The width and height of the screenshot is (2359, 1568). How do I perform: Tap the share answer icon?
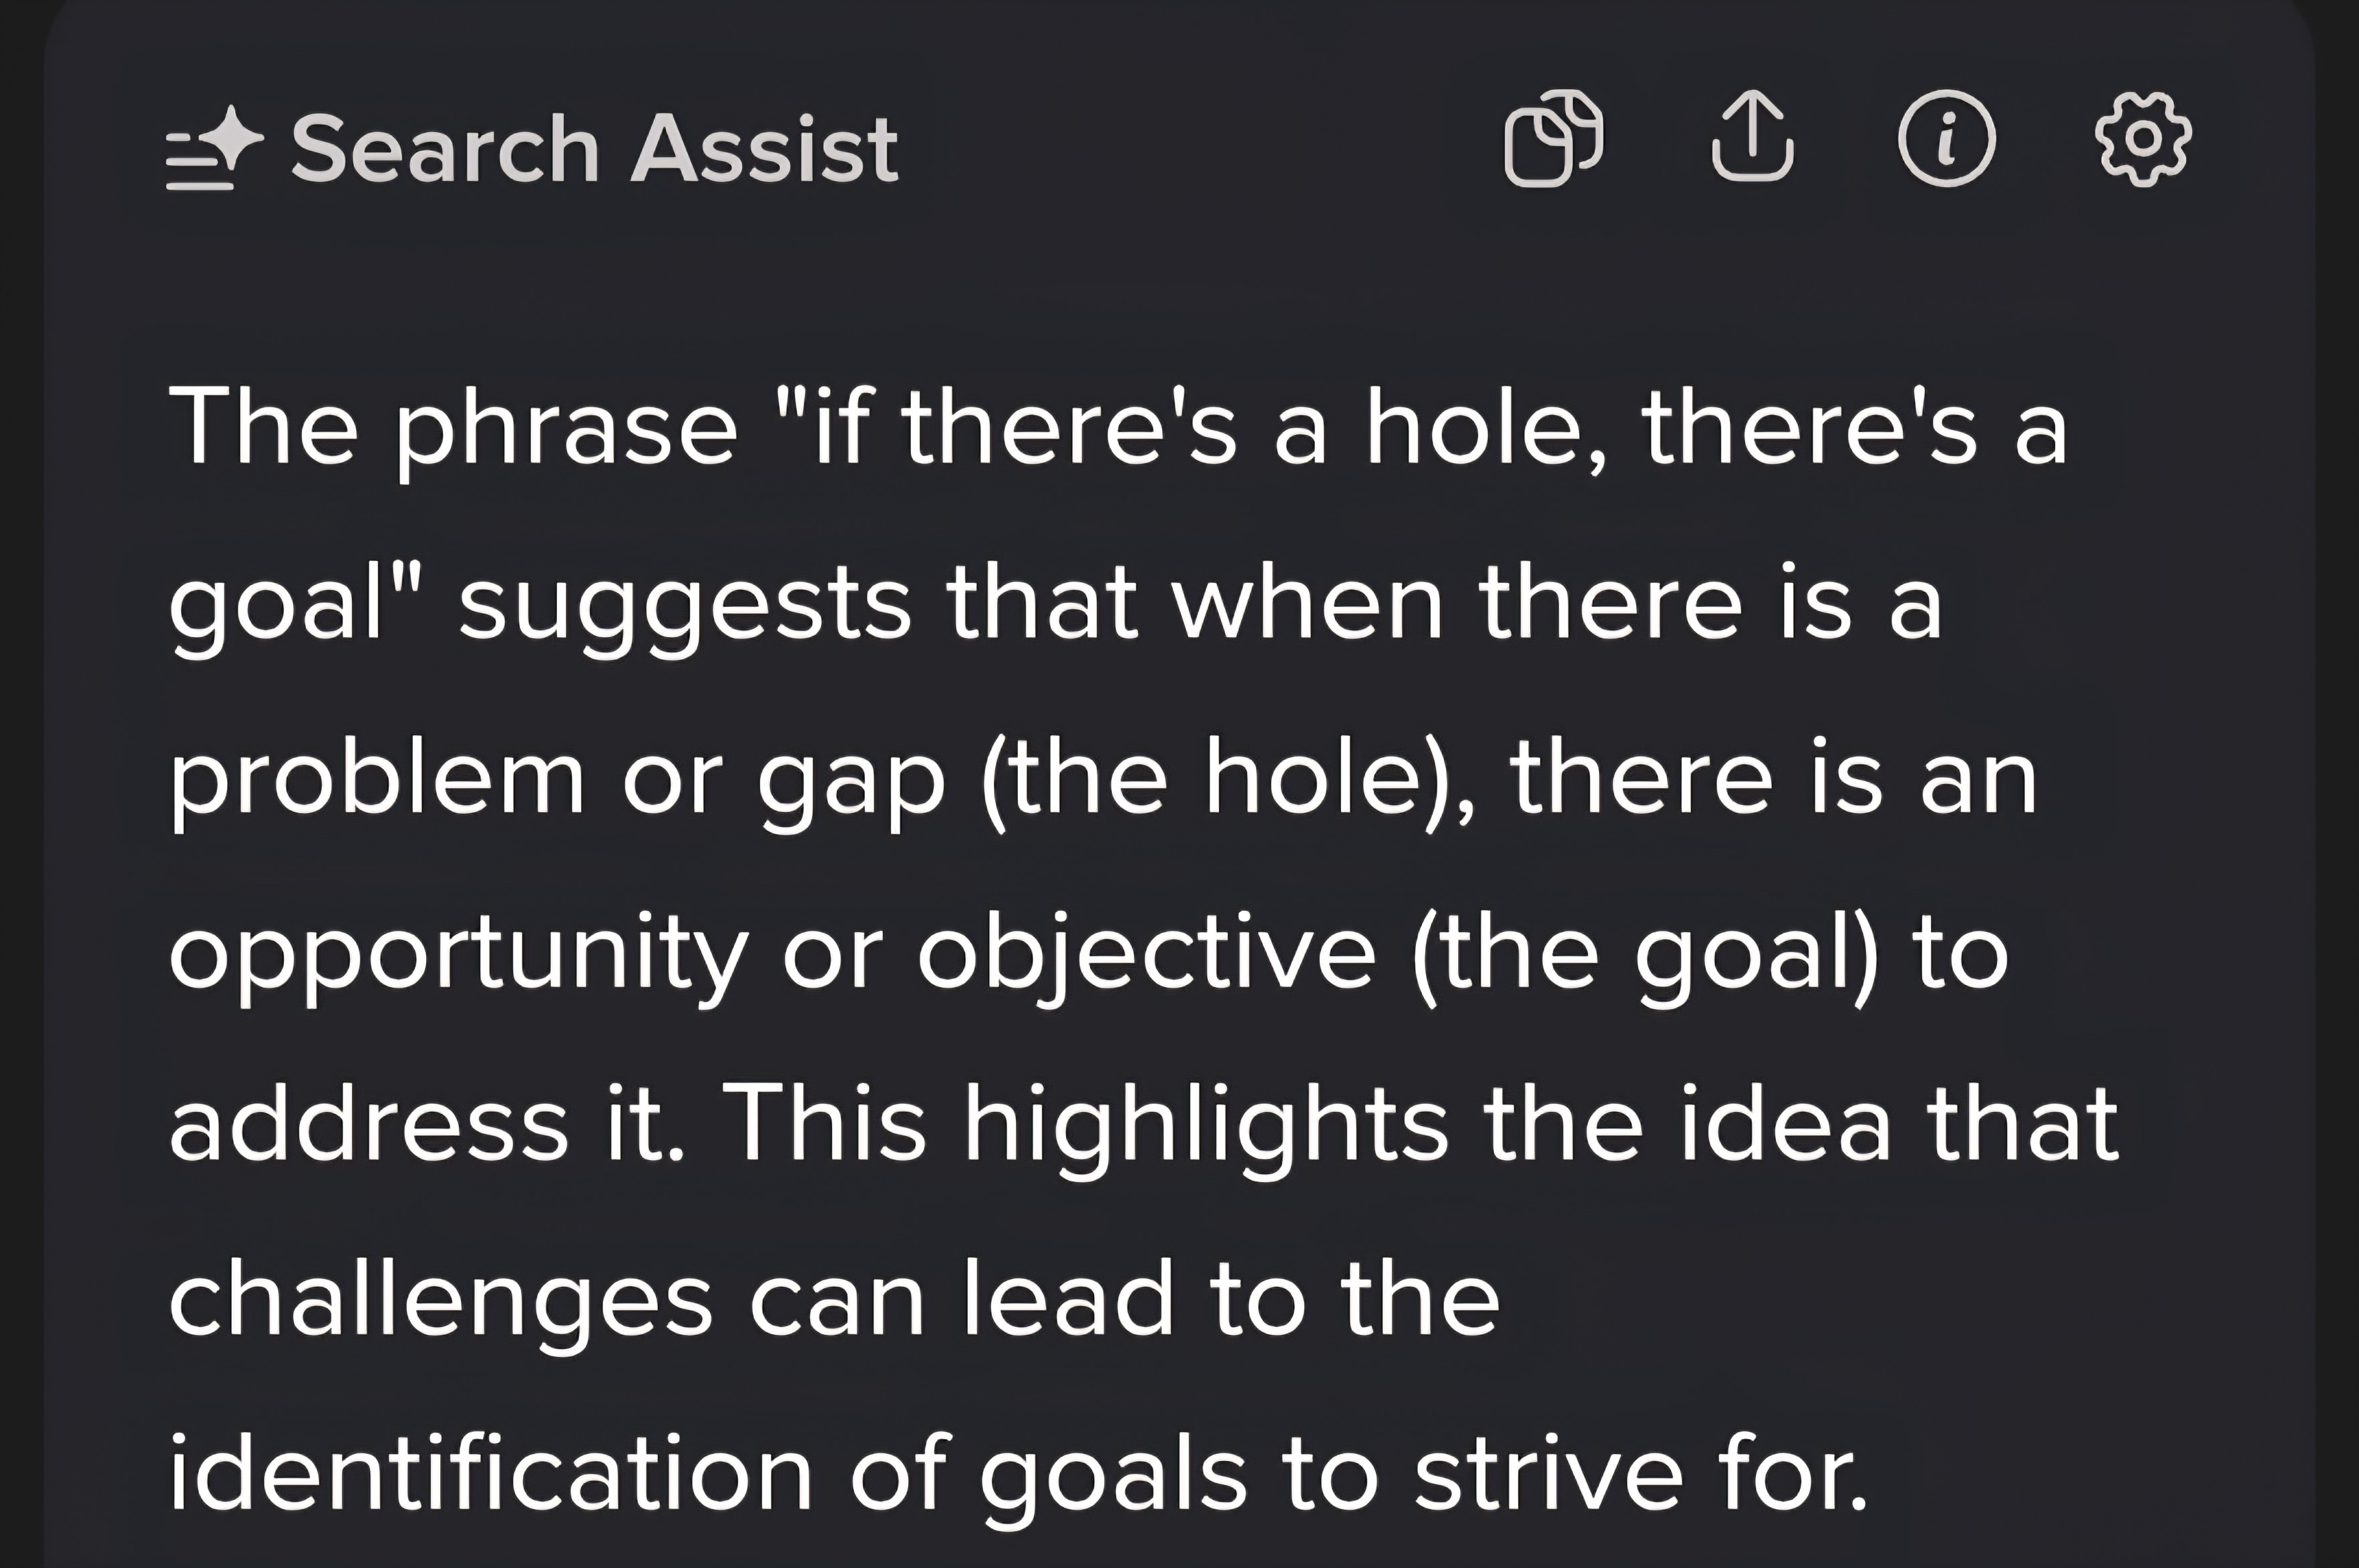point(1752,139)
